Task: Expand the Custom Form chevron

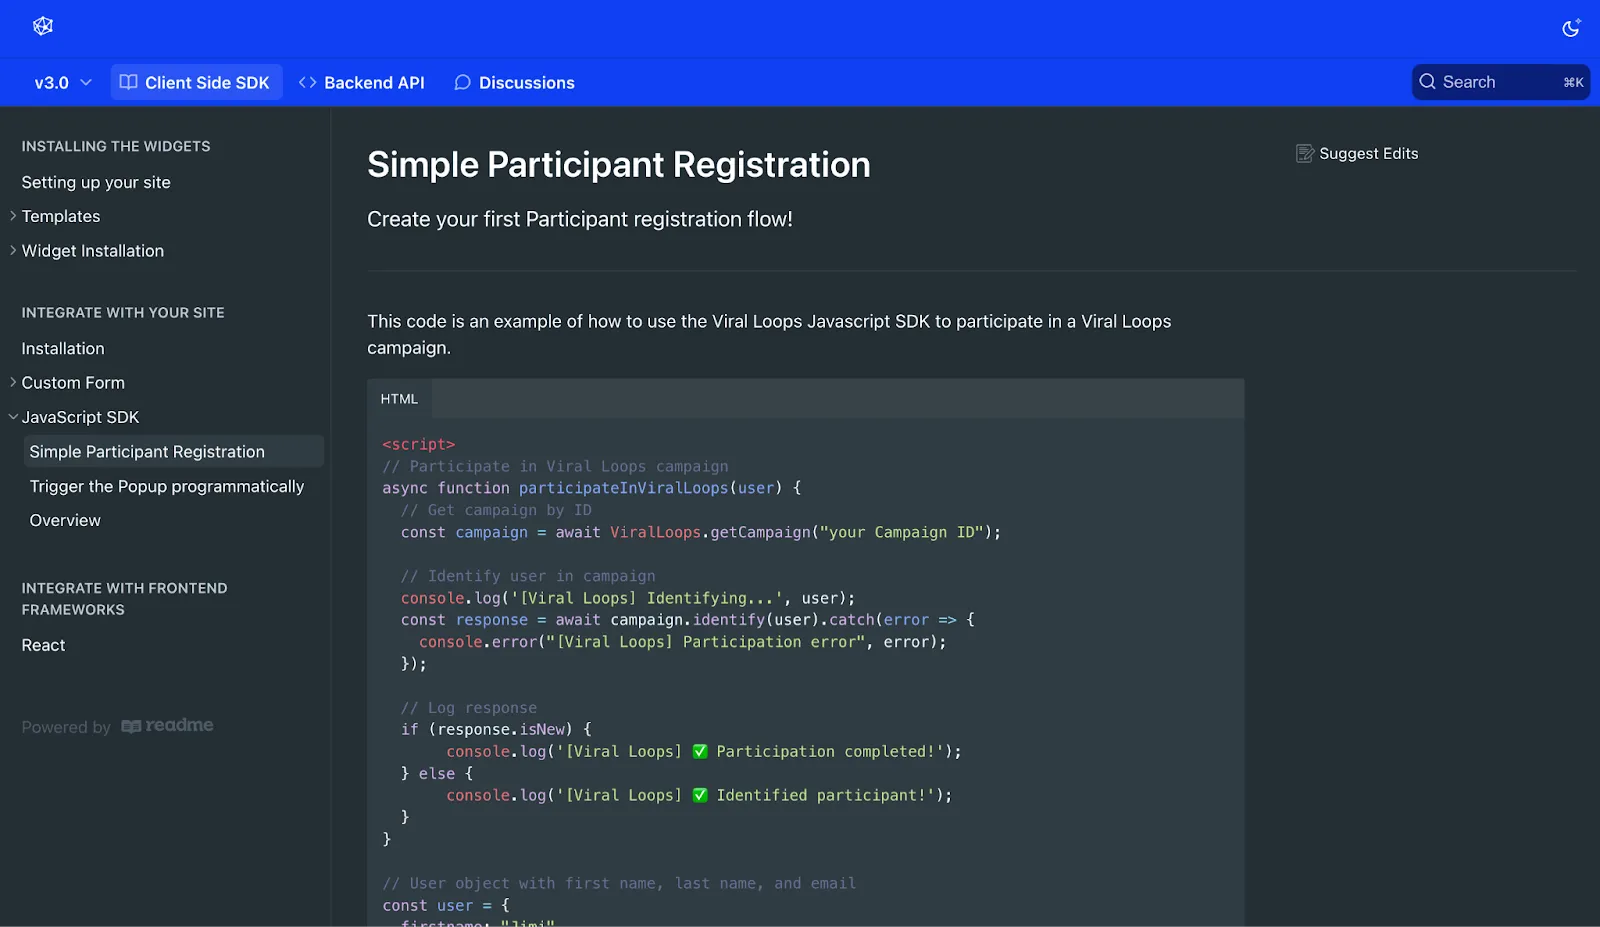Action: coord(13,382)
